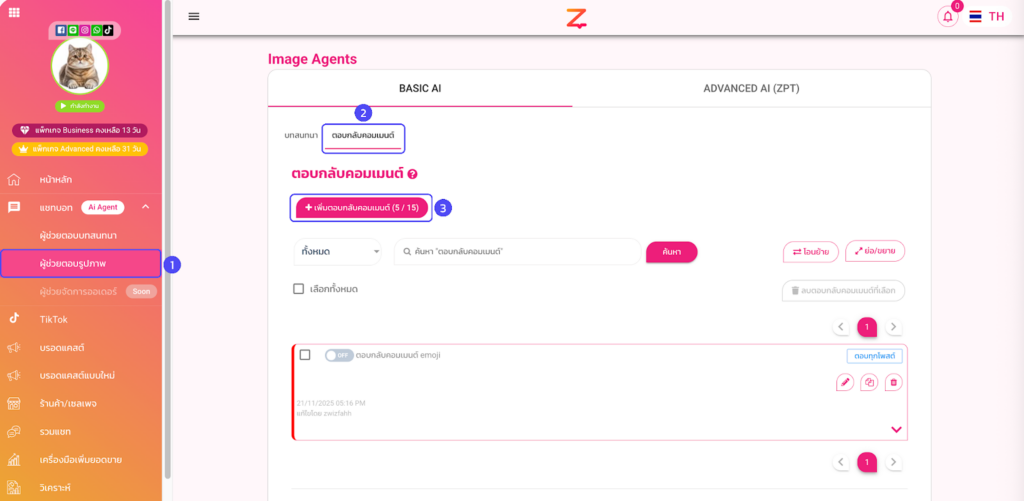Open the apps grid icon
The height and width of the screenshot is (501, 1024).
click(13, 12)
